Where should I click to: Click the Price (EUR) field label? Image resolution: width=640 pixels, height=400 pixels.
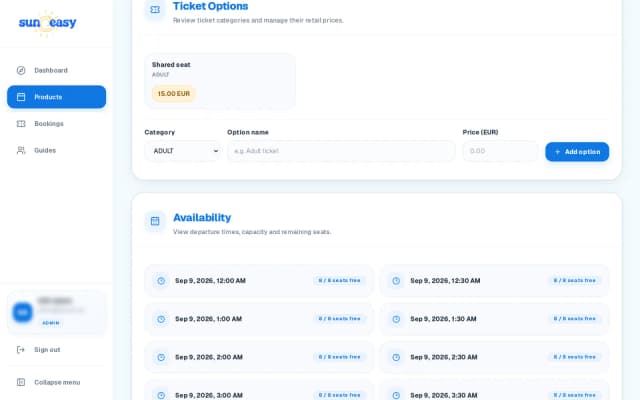(x=480, y=132)
